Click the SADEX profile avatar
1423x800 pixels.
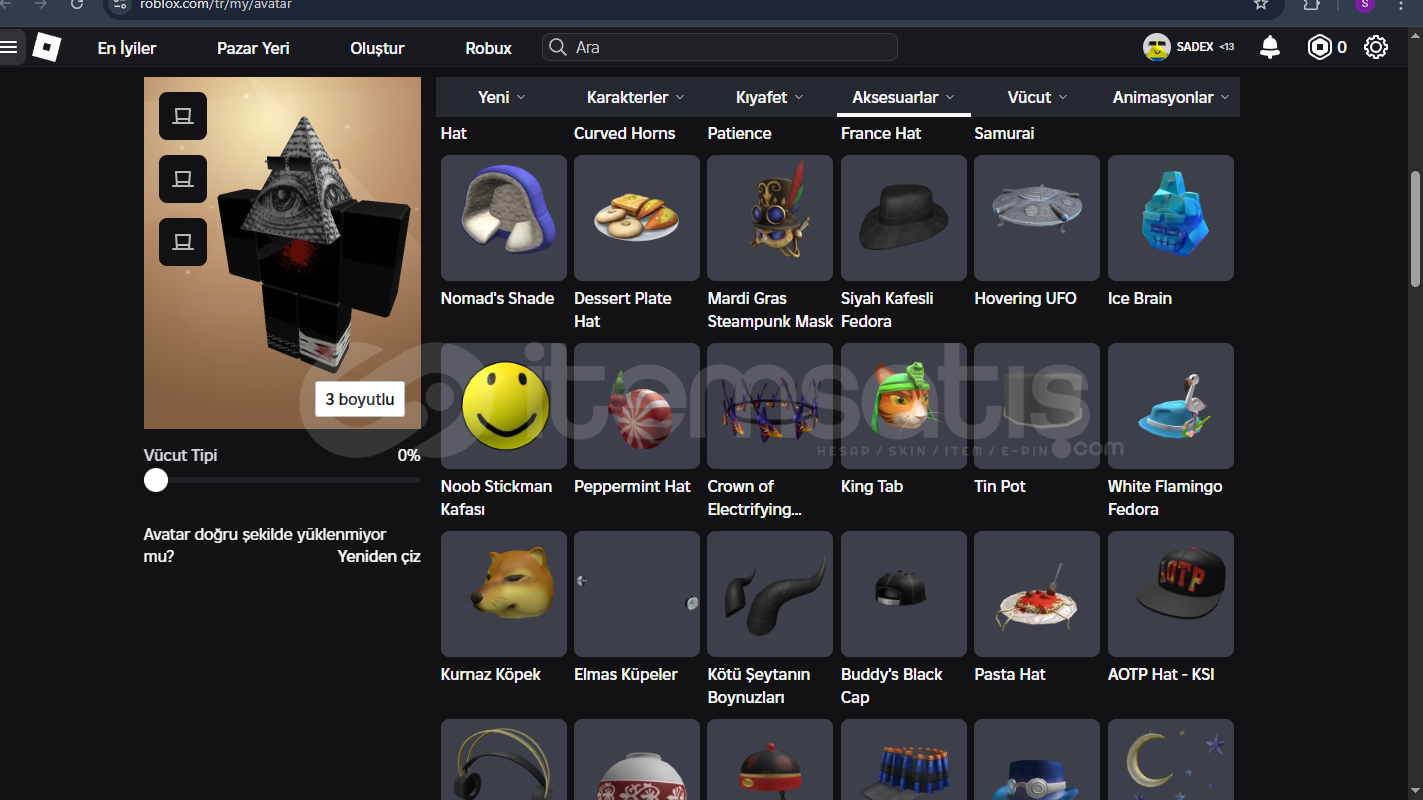coord(1157,47)
